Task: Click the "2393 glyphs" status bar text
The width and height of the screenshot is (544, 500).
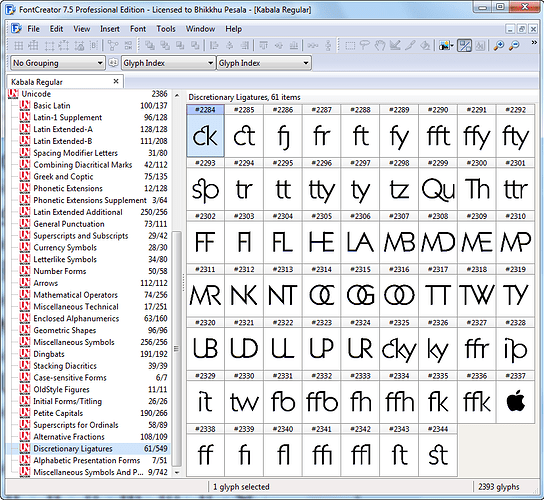Action: tap(499, 487)
